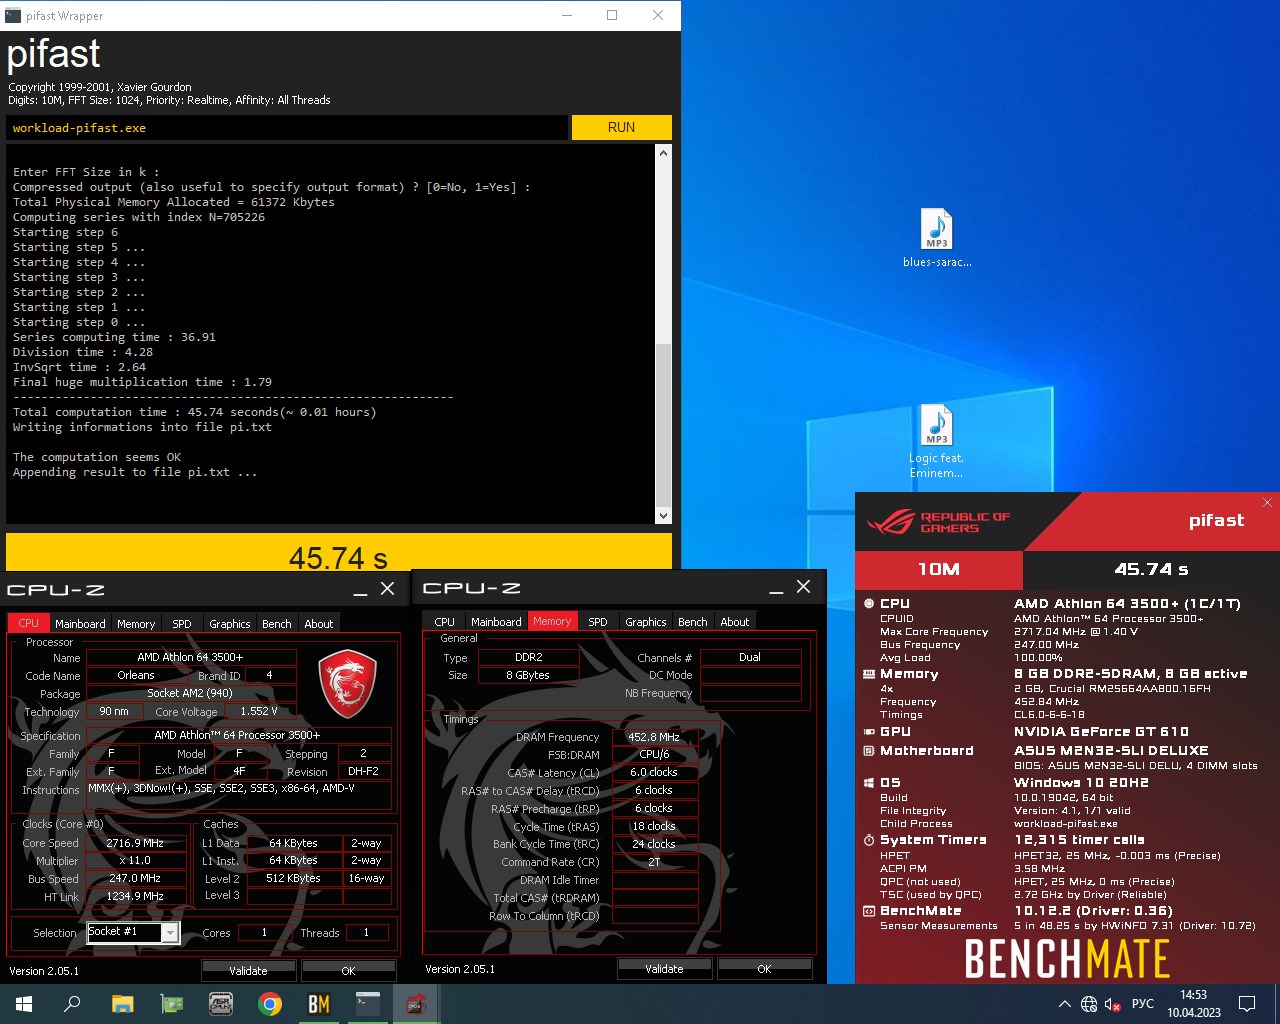Click the CAS# Latency 6.0 clocks value
The width and height of the screenshot is (1280, 1024).
654,772
